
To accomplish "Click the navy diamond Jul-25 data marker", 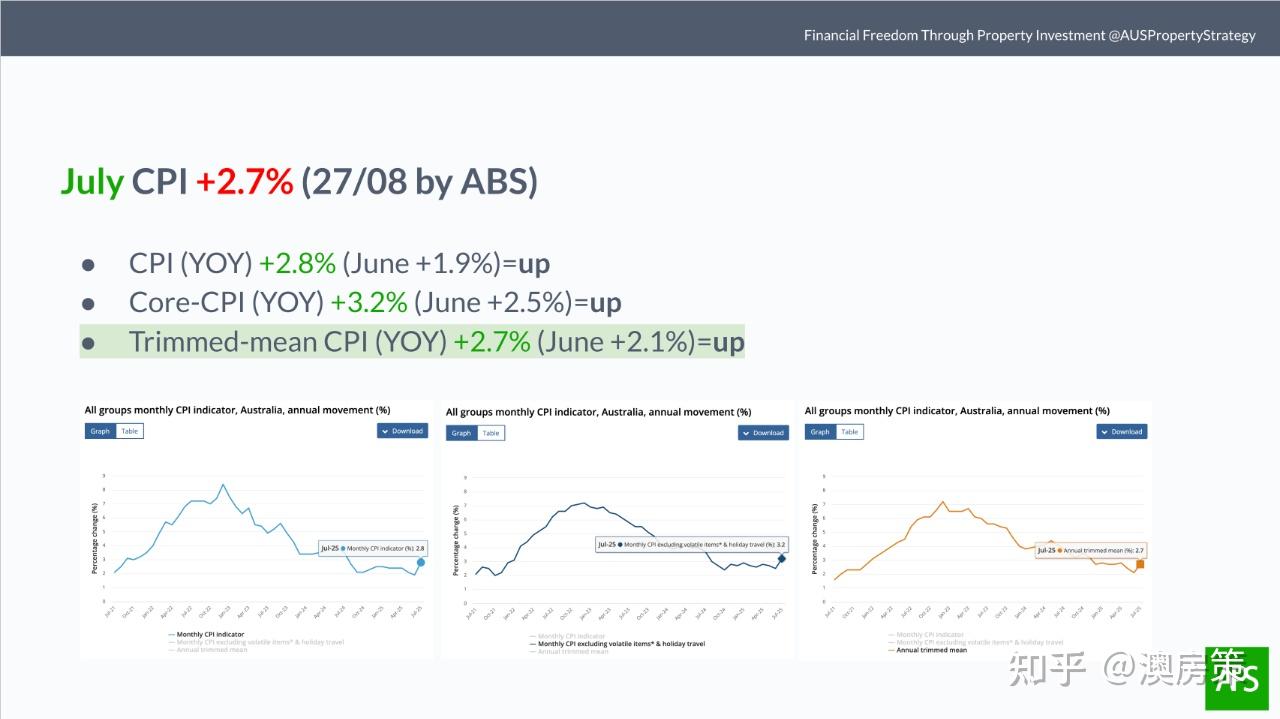I will pyautogui.click(x=781, y=558).
